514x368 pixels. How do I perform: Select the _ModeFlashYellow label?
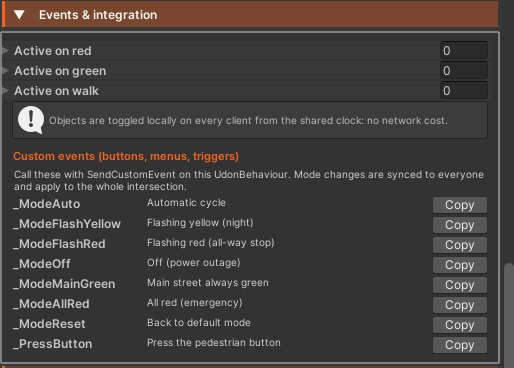pos(67,224)
